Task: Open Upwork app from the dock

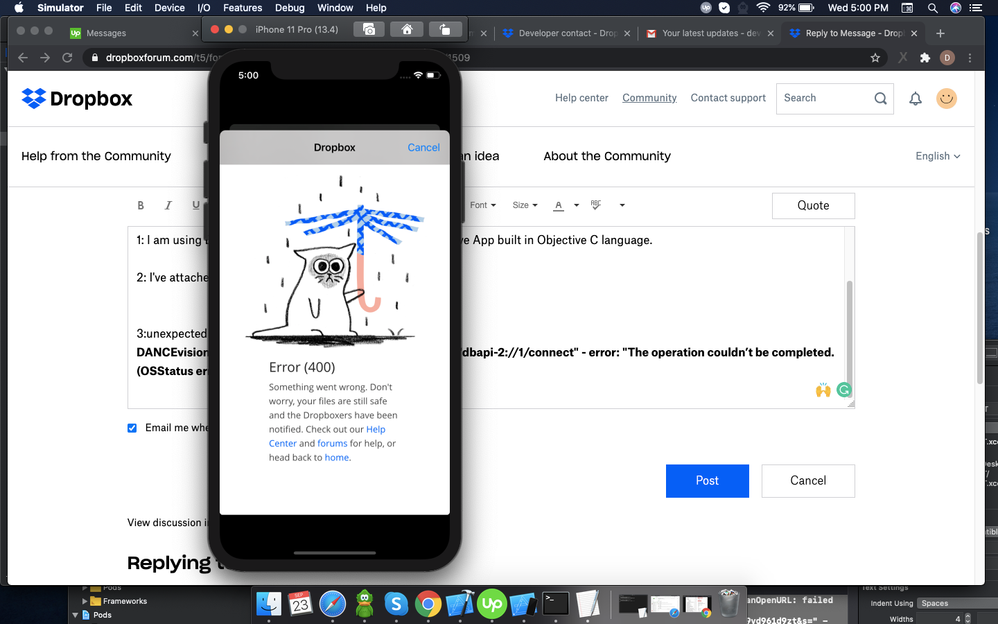Action: tap(491, 604)
